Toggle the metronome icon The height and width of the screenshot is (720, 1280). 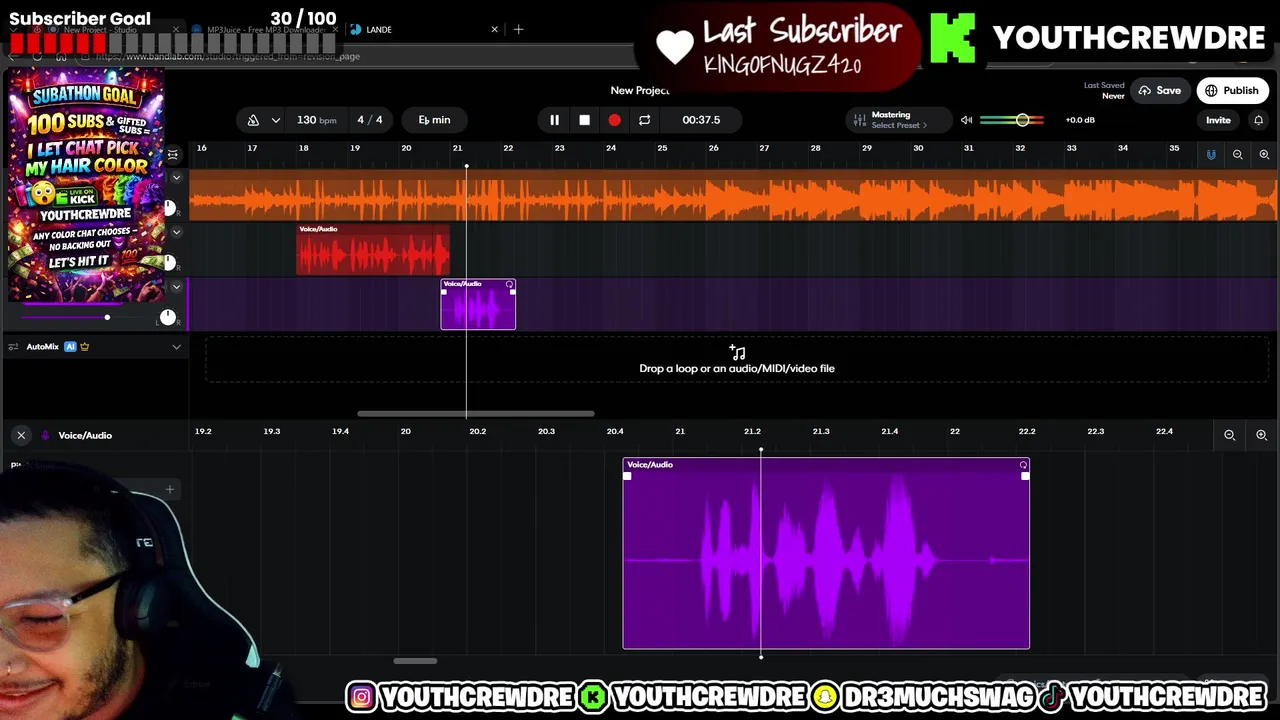pyautogui.click(x=253, y=120)
